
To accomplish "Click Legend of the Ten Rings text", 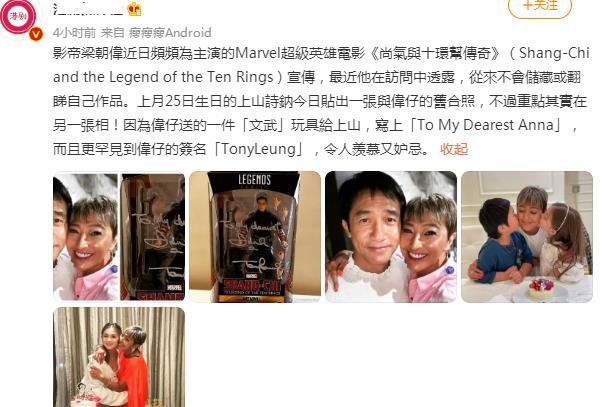I will 191,77.
